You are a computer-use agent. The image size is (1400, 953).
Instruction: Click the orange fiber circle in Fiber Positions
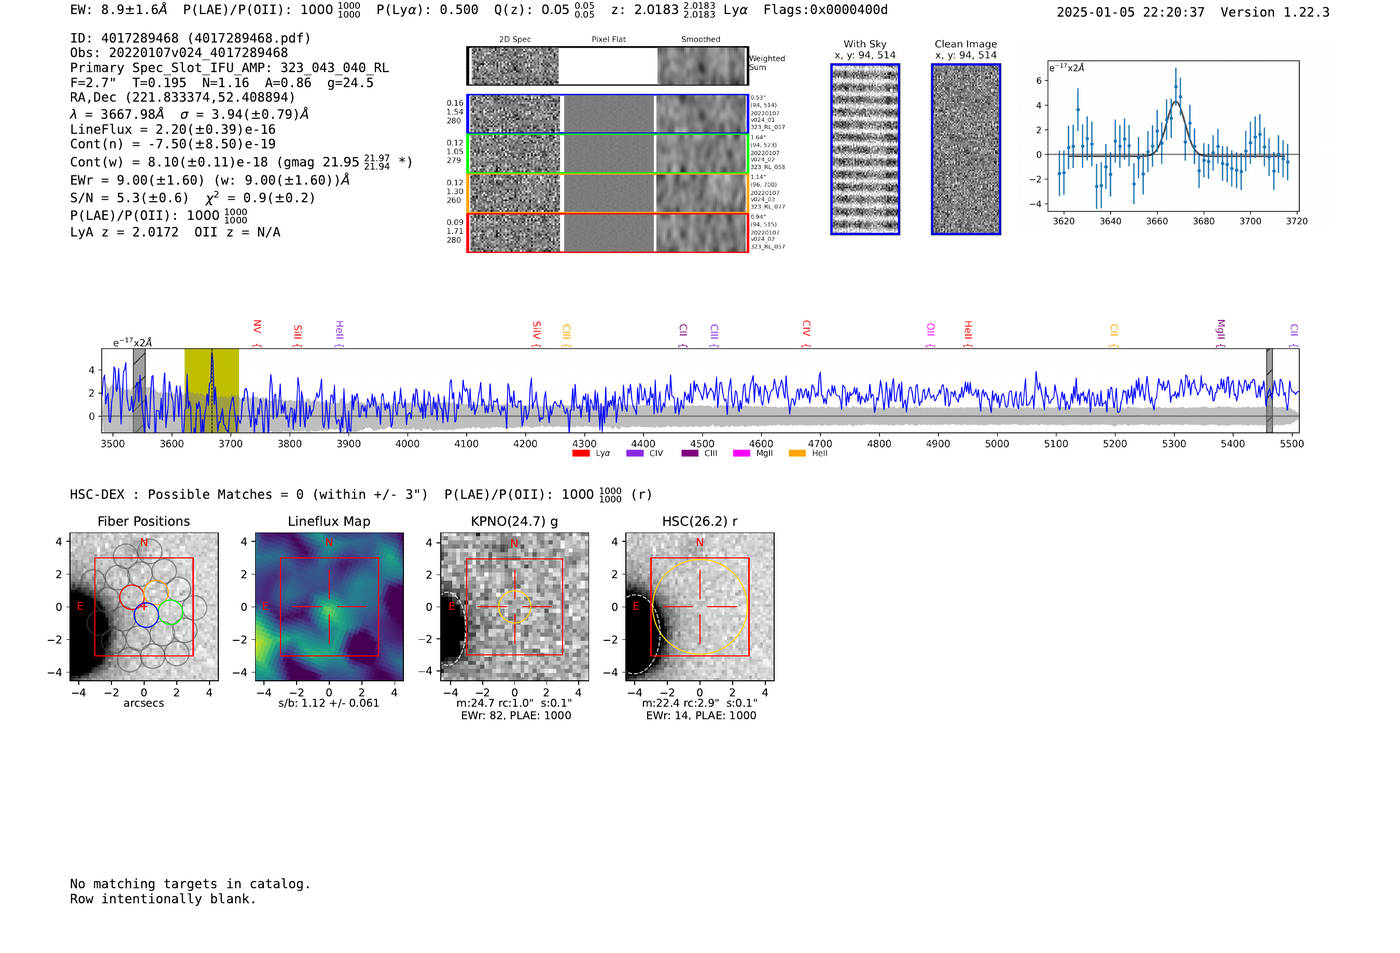point(156,592)
